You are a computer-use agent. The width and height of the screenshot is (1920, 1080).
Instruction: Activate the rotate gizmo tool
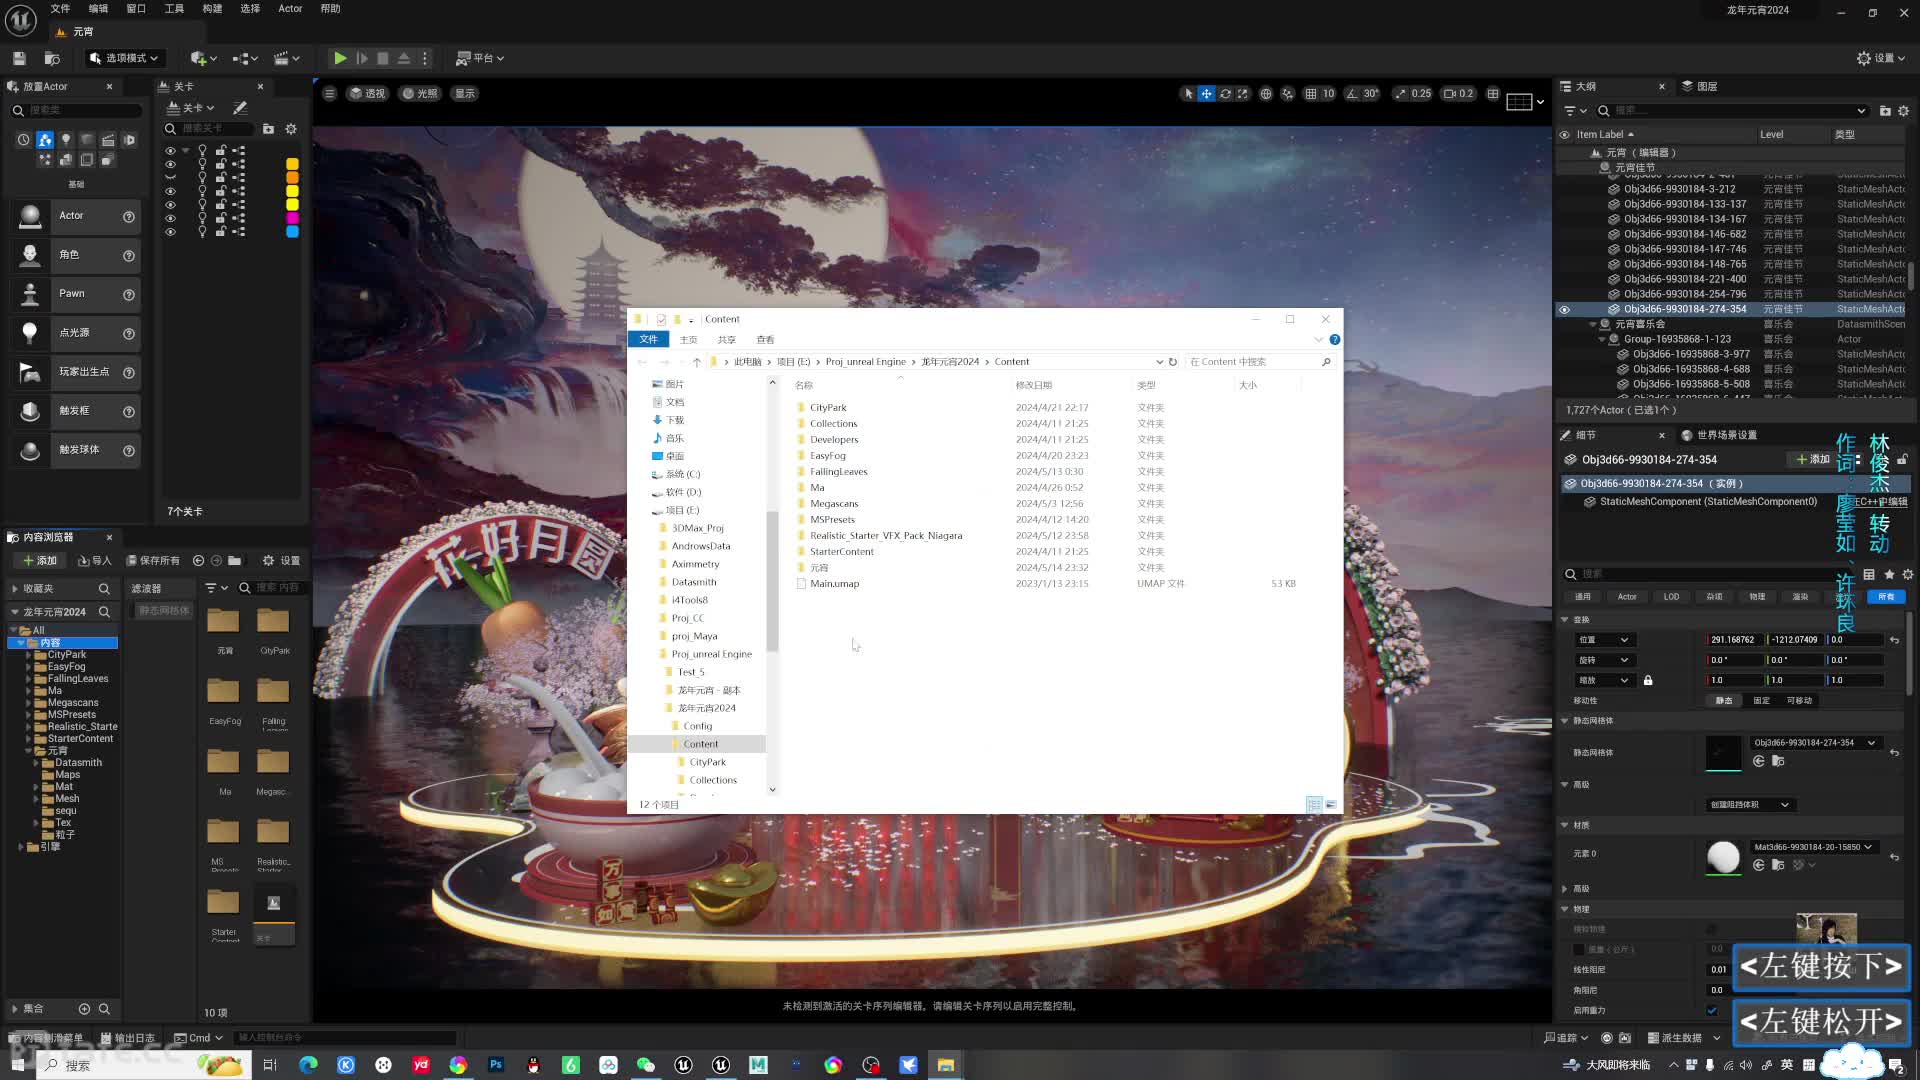(1225, 94)
